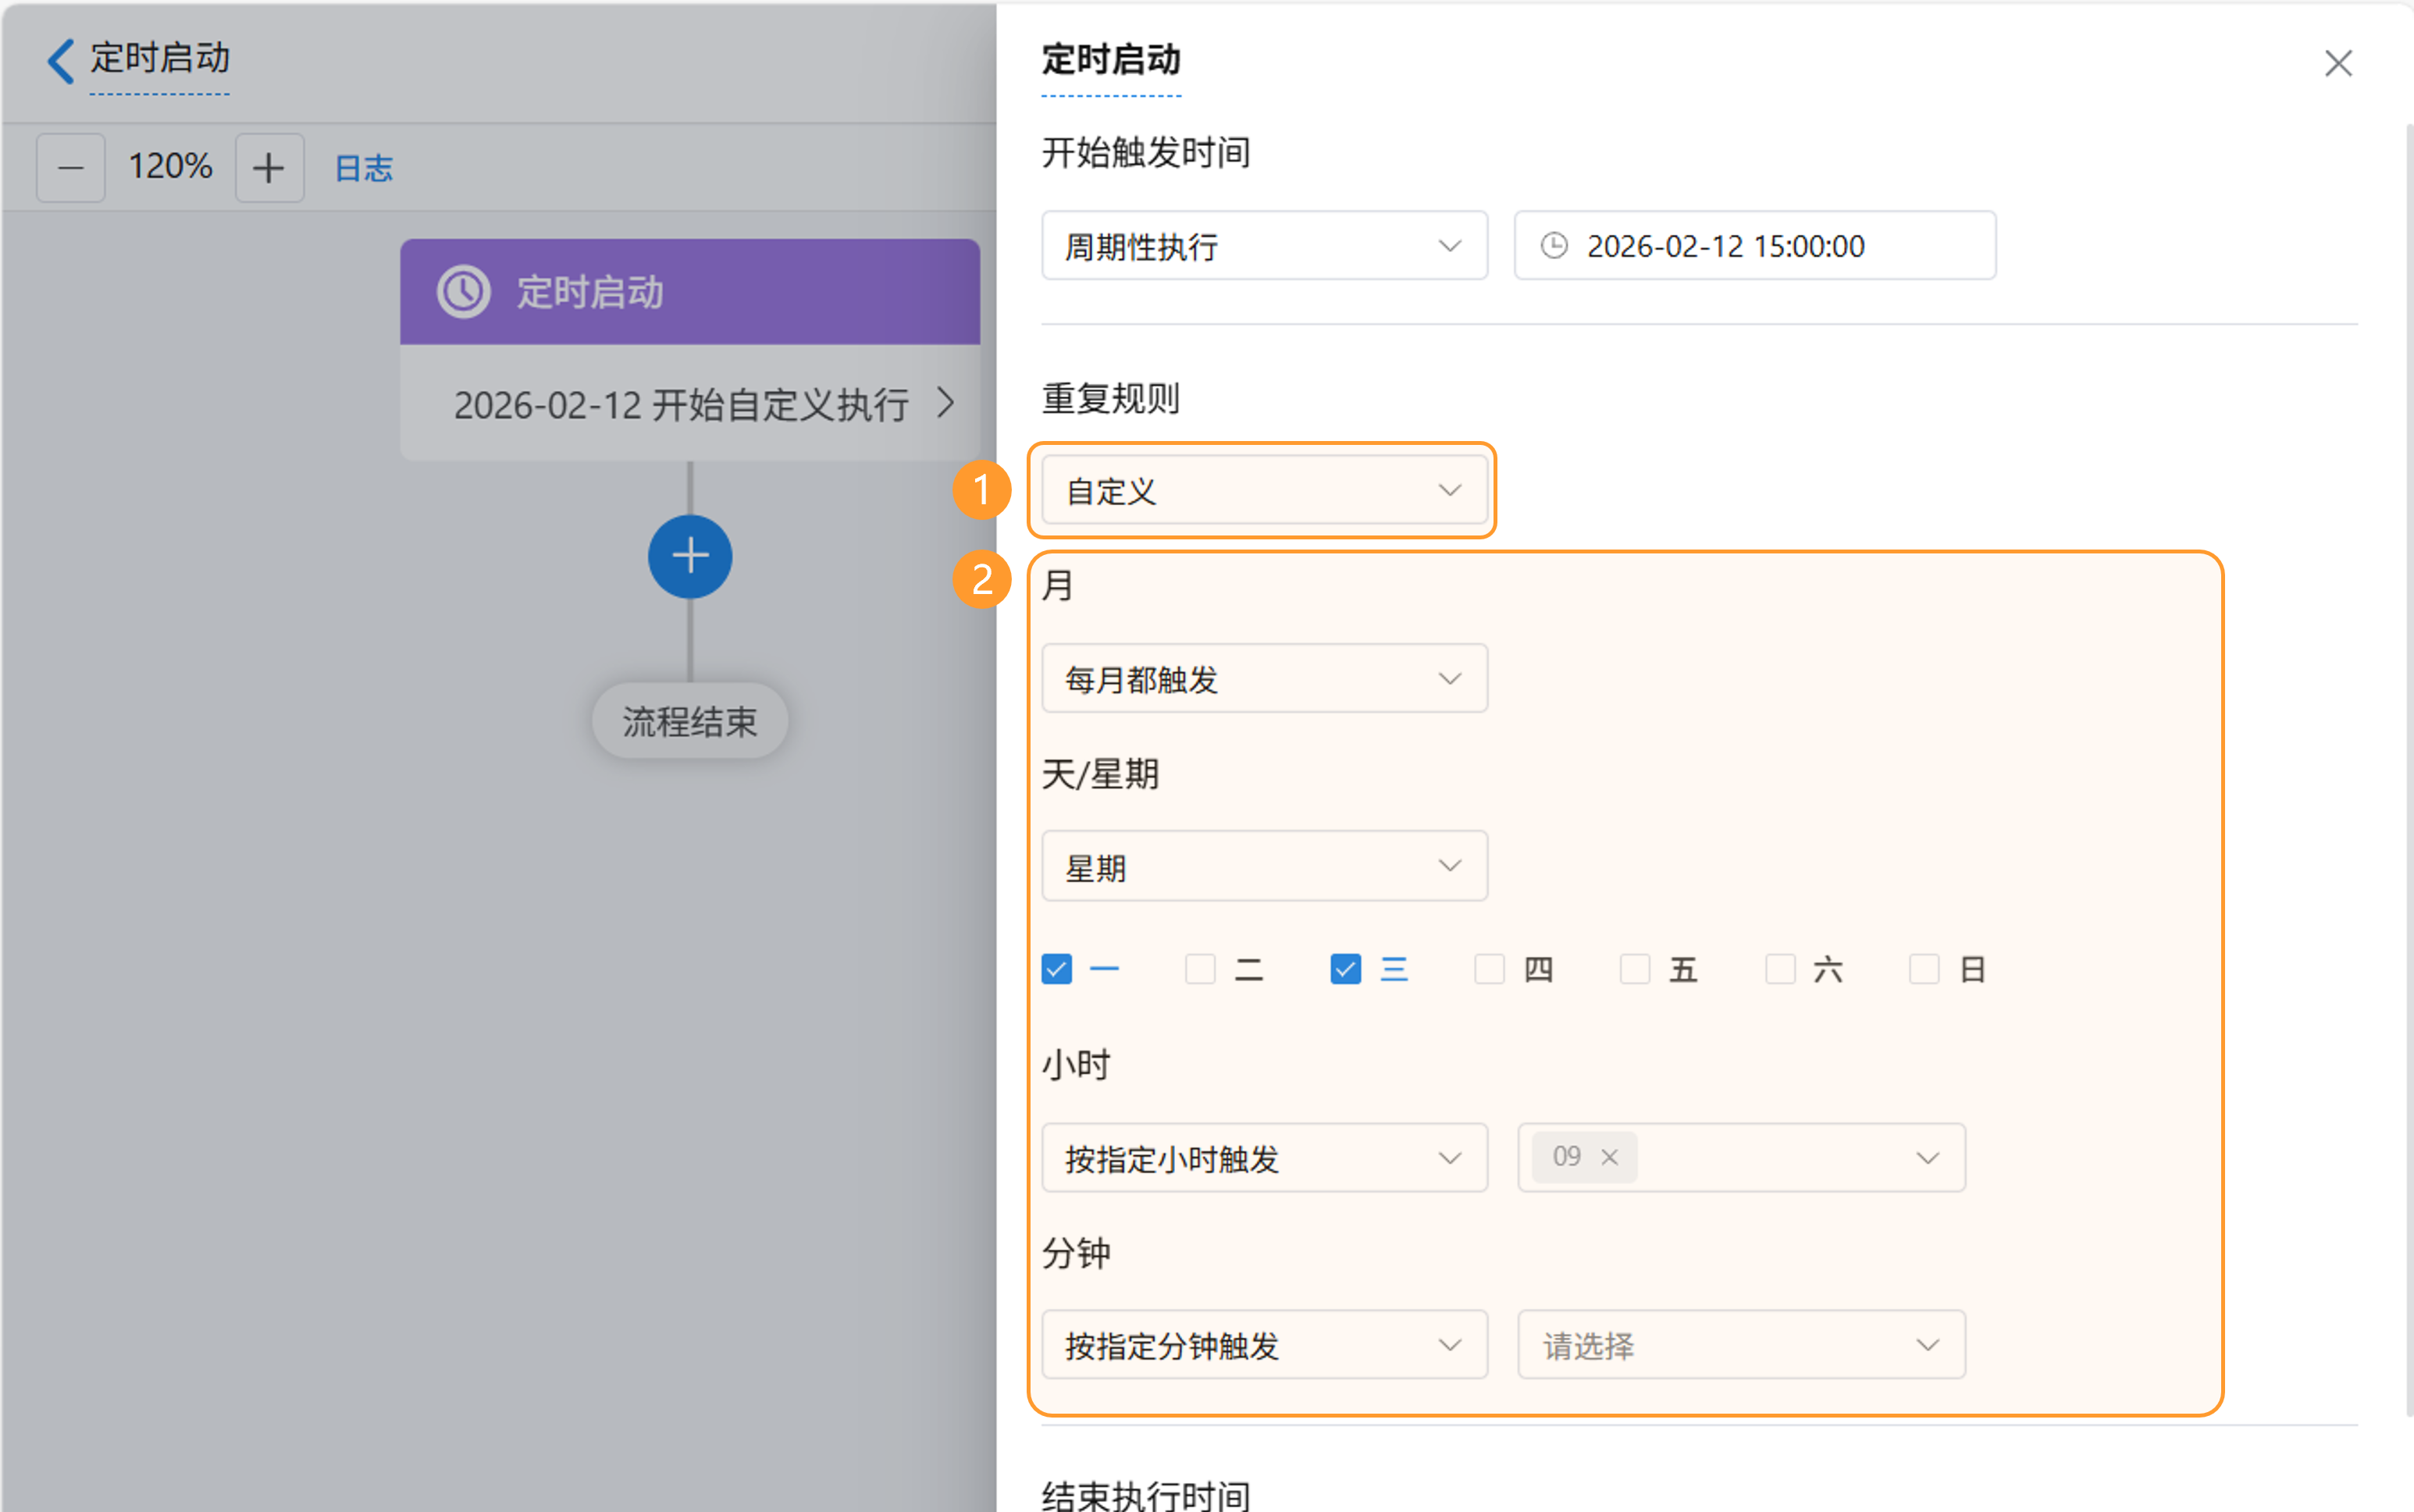Uncheck the 一 (Monday) checkbox
The image size is (2414, 1512).
pos(1057,969)
